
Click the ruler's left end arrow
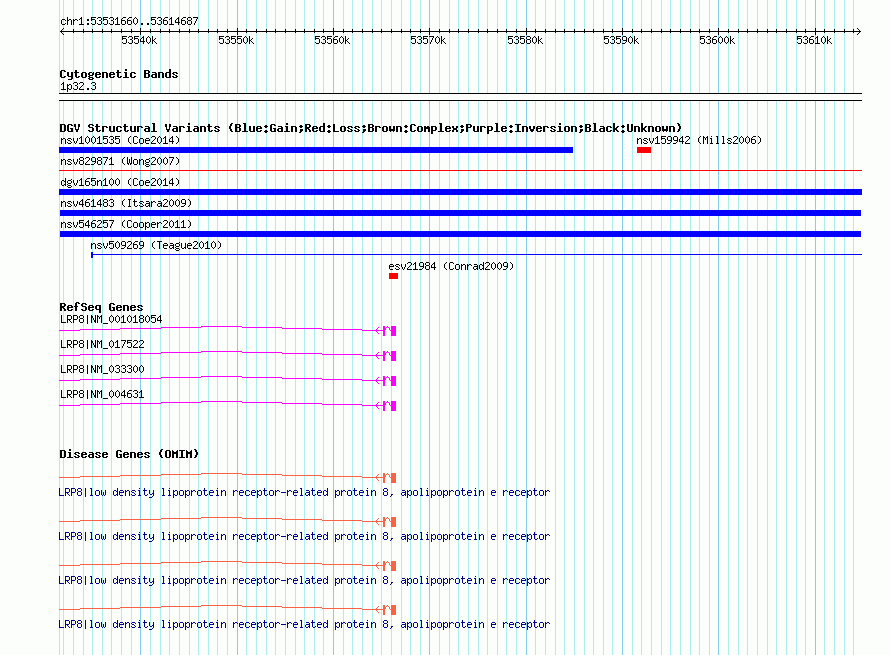tap(62, 32)
